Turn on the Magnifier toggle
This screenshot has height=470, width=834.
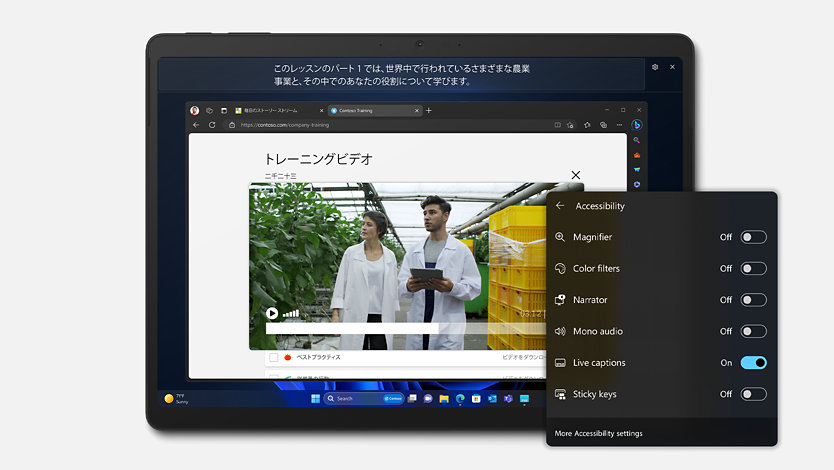pos(753,237)
